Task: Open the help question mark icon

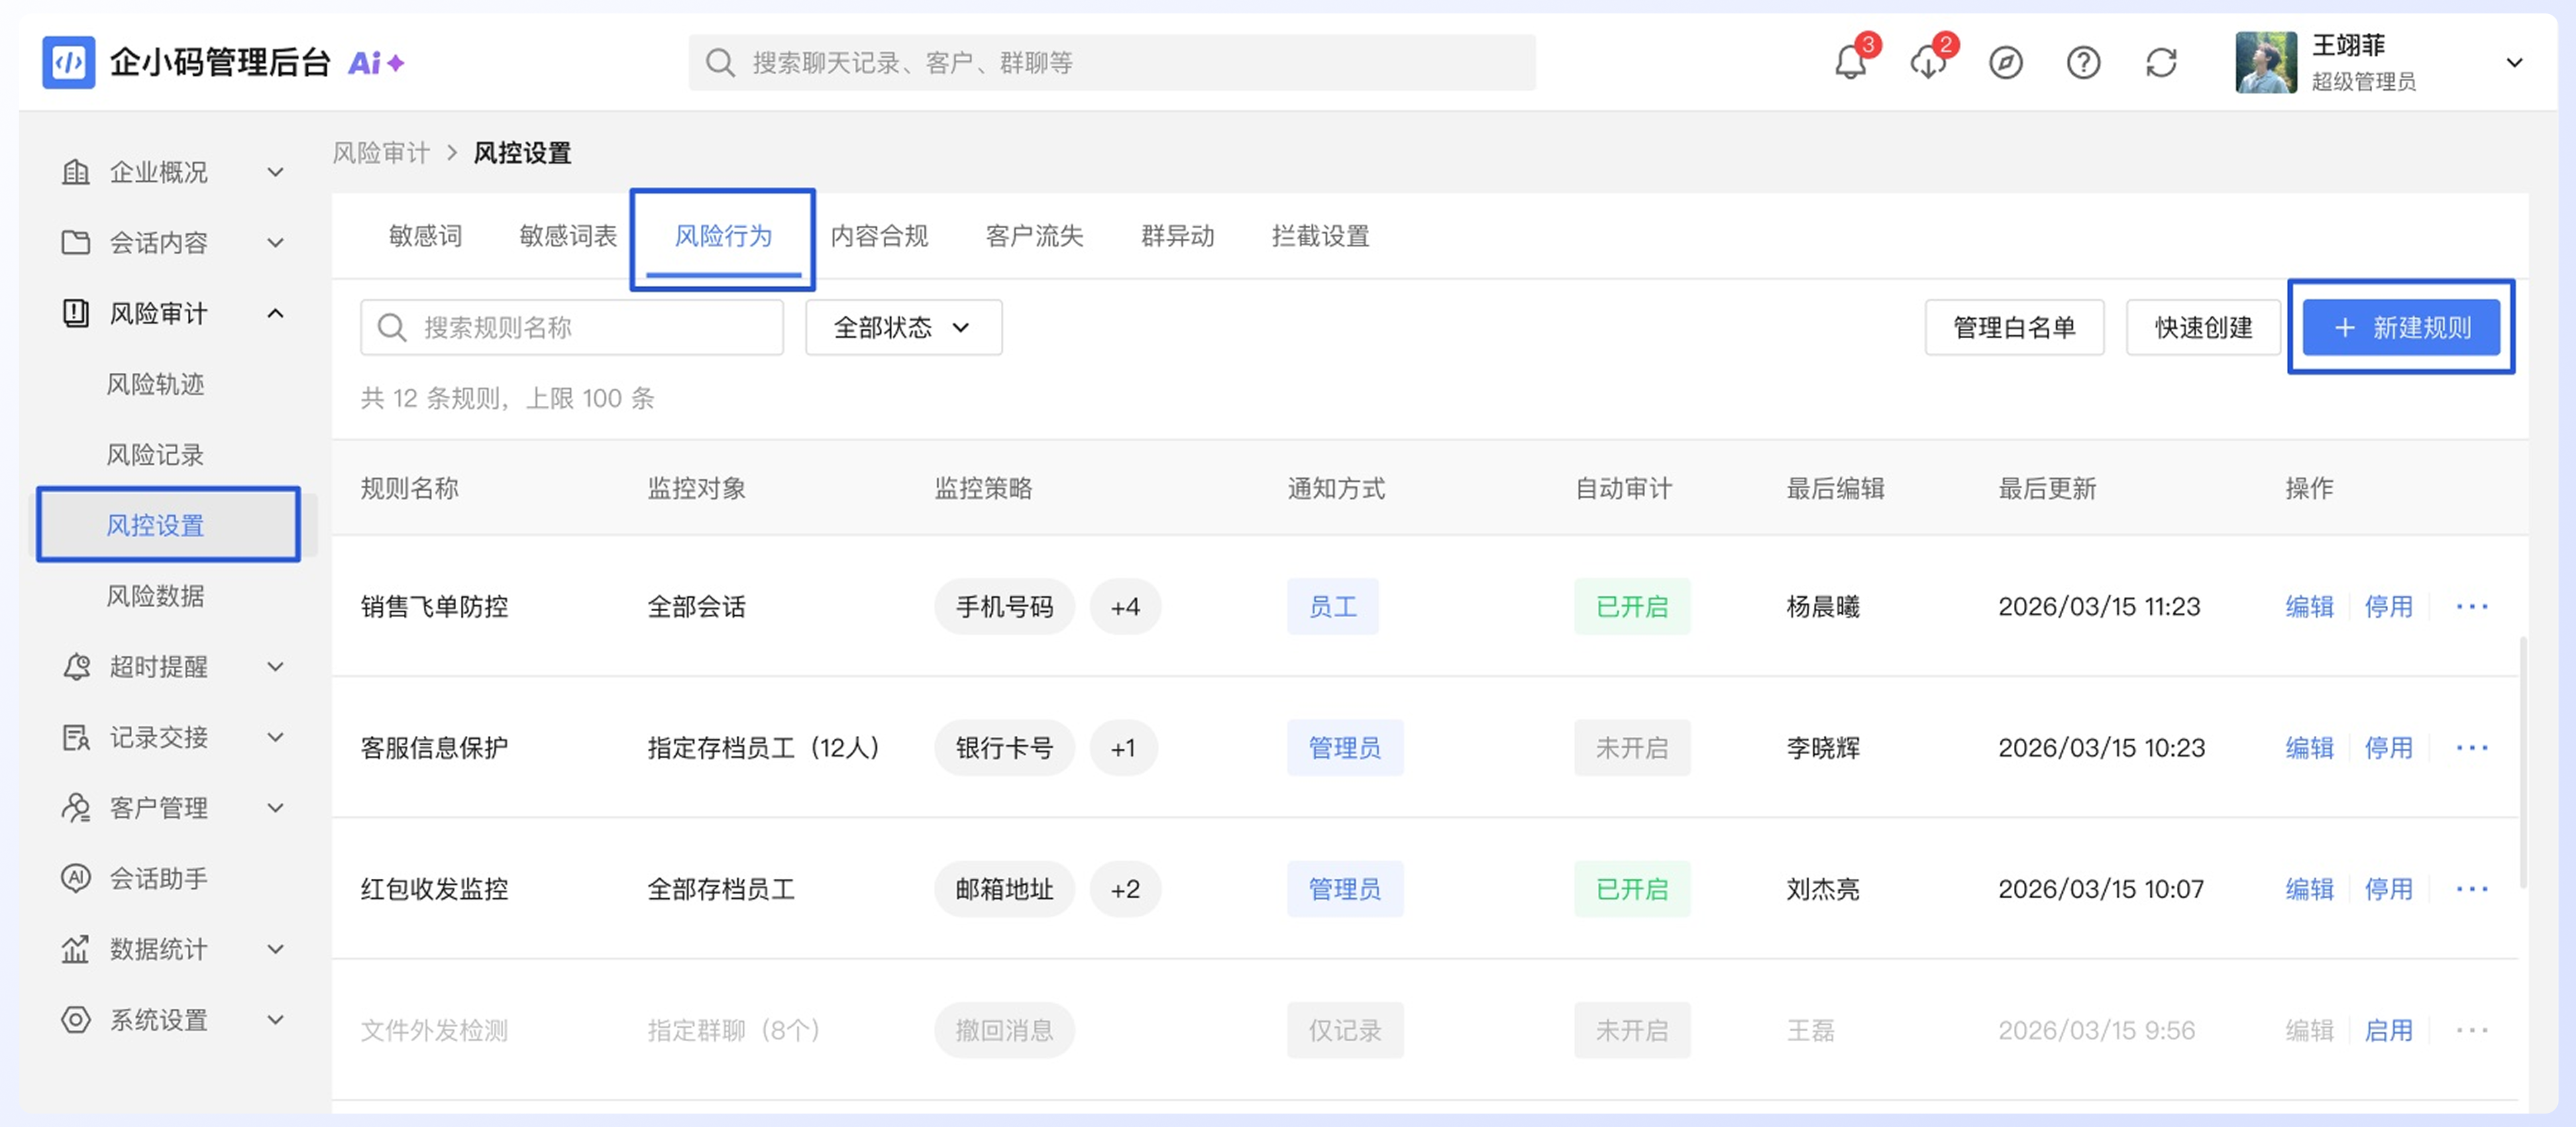Action: click(x=2083, y=63)
